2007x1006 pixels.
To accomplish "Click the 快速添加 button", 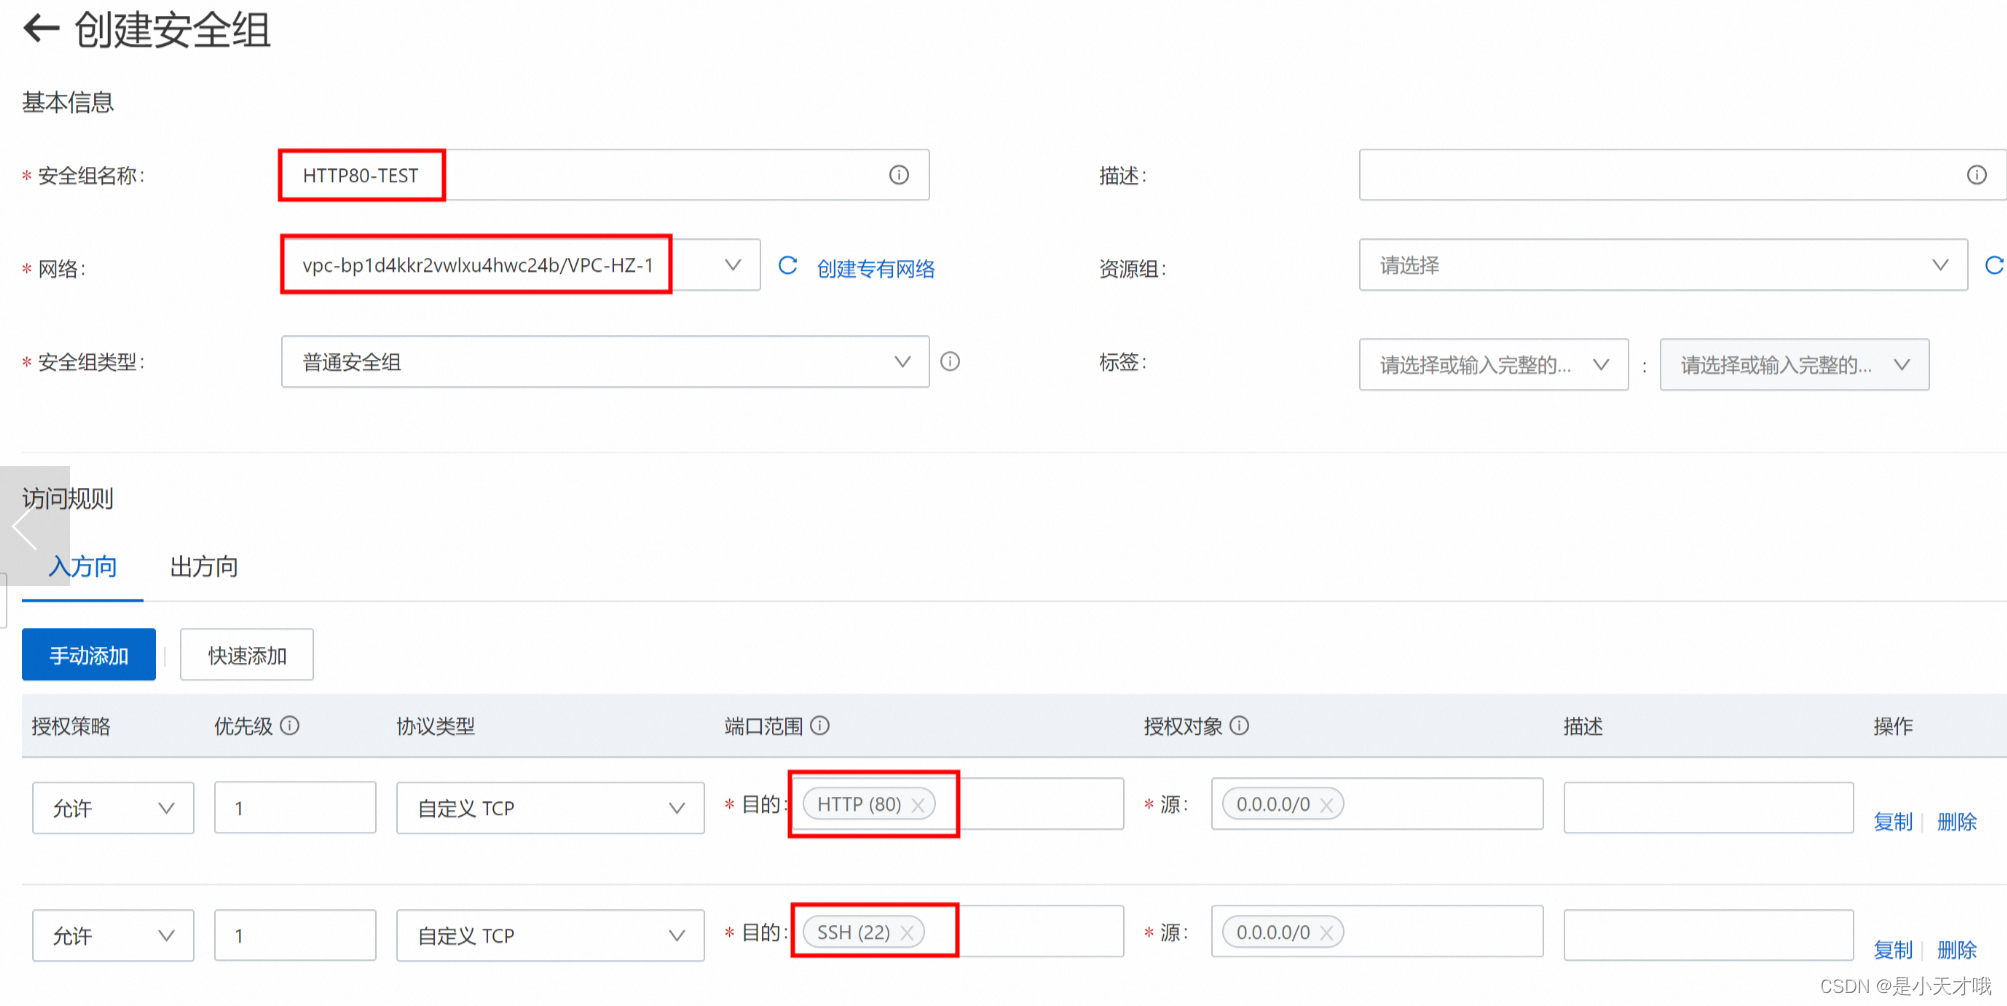I will [x=246, y=654].
